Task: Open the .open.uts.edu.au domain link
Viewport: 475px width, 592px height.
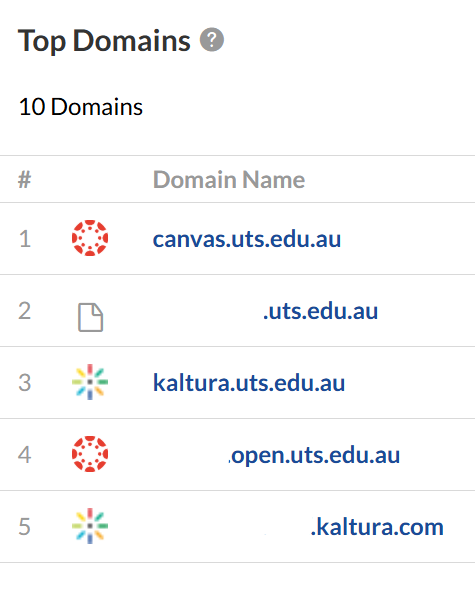Action: pos(315,456)
